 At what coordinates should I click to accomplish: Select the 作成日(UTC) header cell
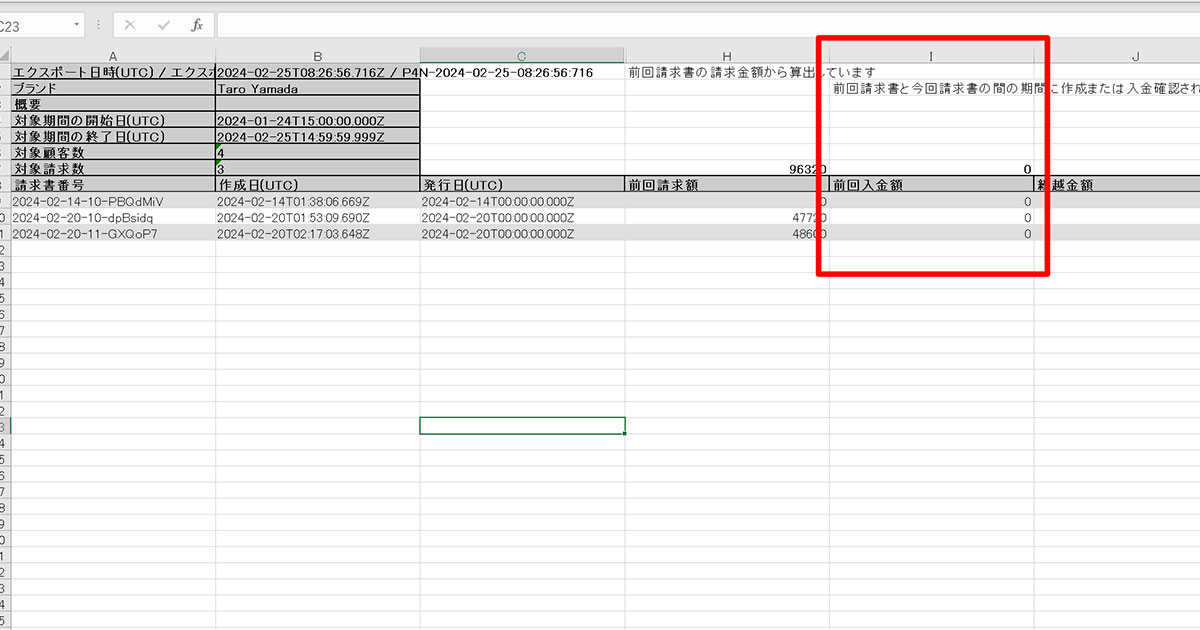[x=318, y=185]
